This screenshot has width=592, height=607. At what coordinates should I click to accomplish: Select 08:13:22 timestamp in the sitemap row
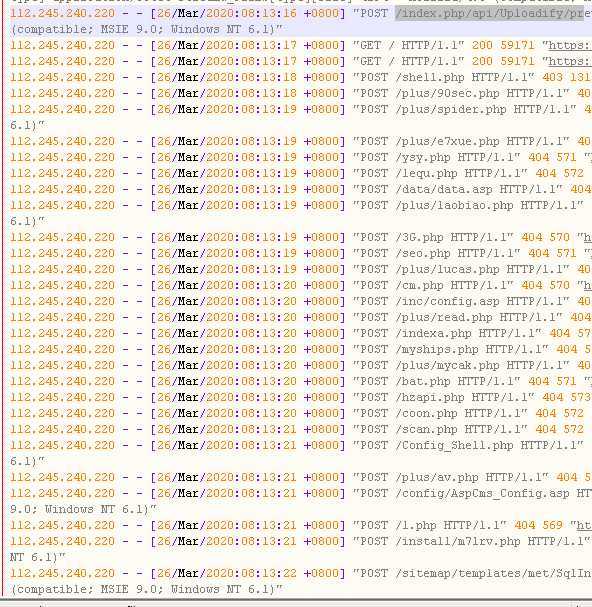[x=269, y=573]
